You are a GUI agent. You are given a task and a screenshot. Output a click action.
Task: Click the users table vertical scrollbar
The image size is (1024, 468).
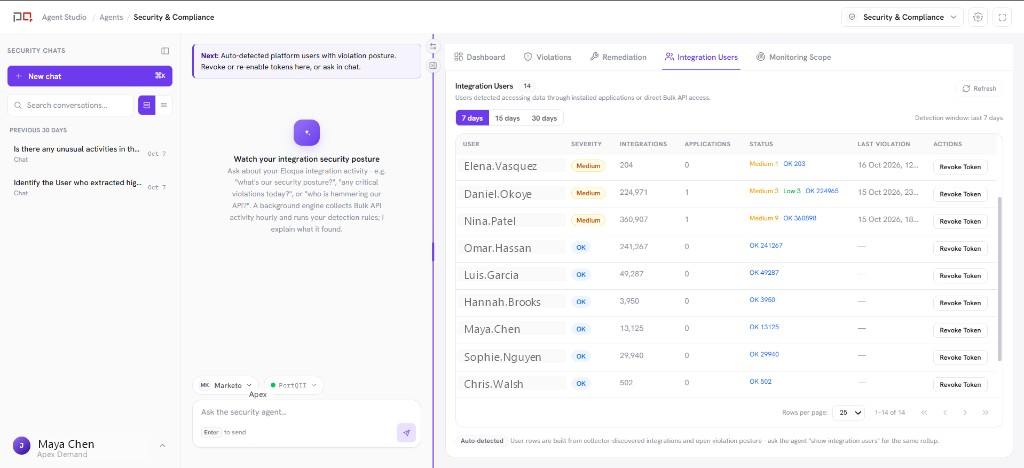click(1000, 279)
